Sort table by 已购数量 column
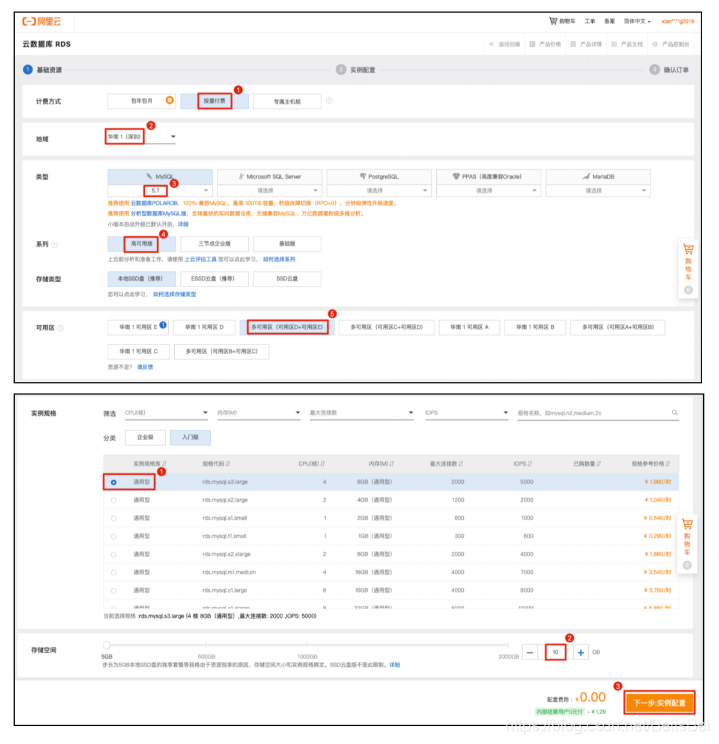The width and height of the screenshot is (719, 744). 587,464
